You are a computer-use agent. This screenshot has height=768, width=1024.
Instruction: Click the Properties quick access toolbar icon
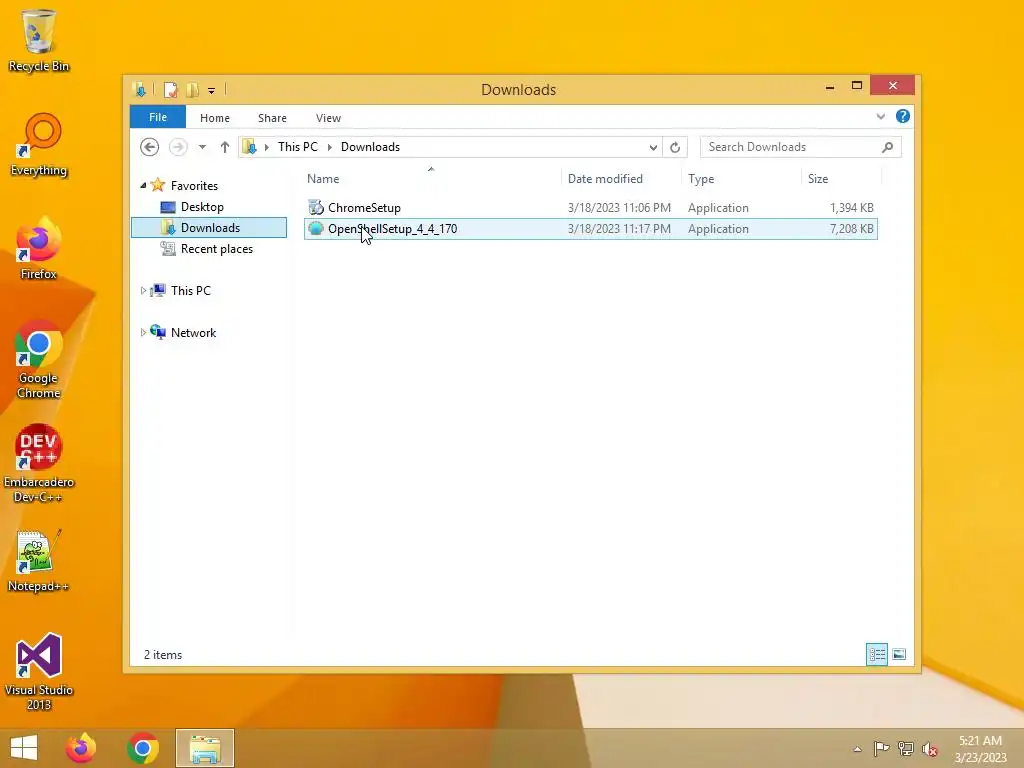pyautogui.click(x=170, y=89)
